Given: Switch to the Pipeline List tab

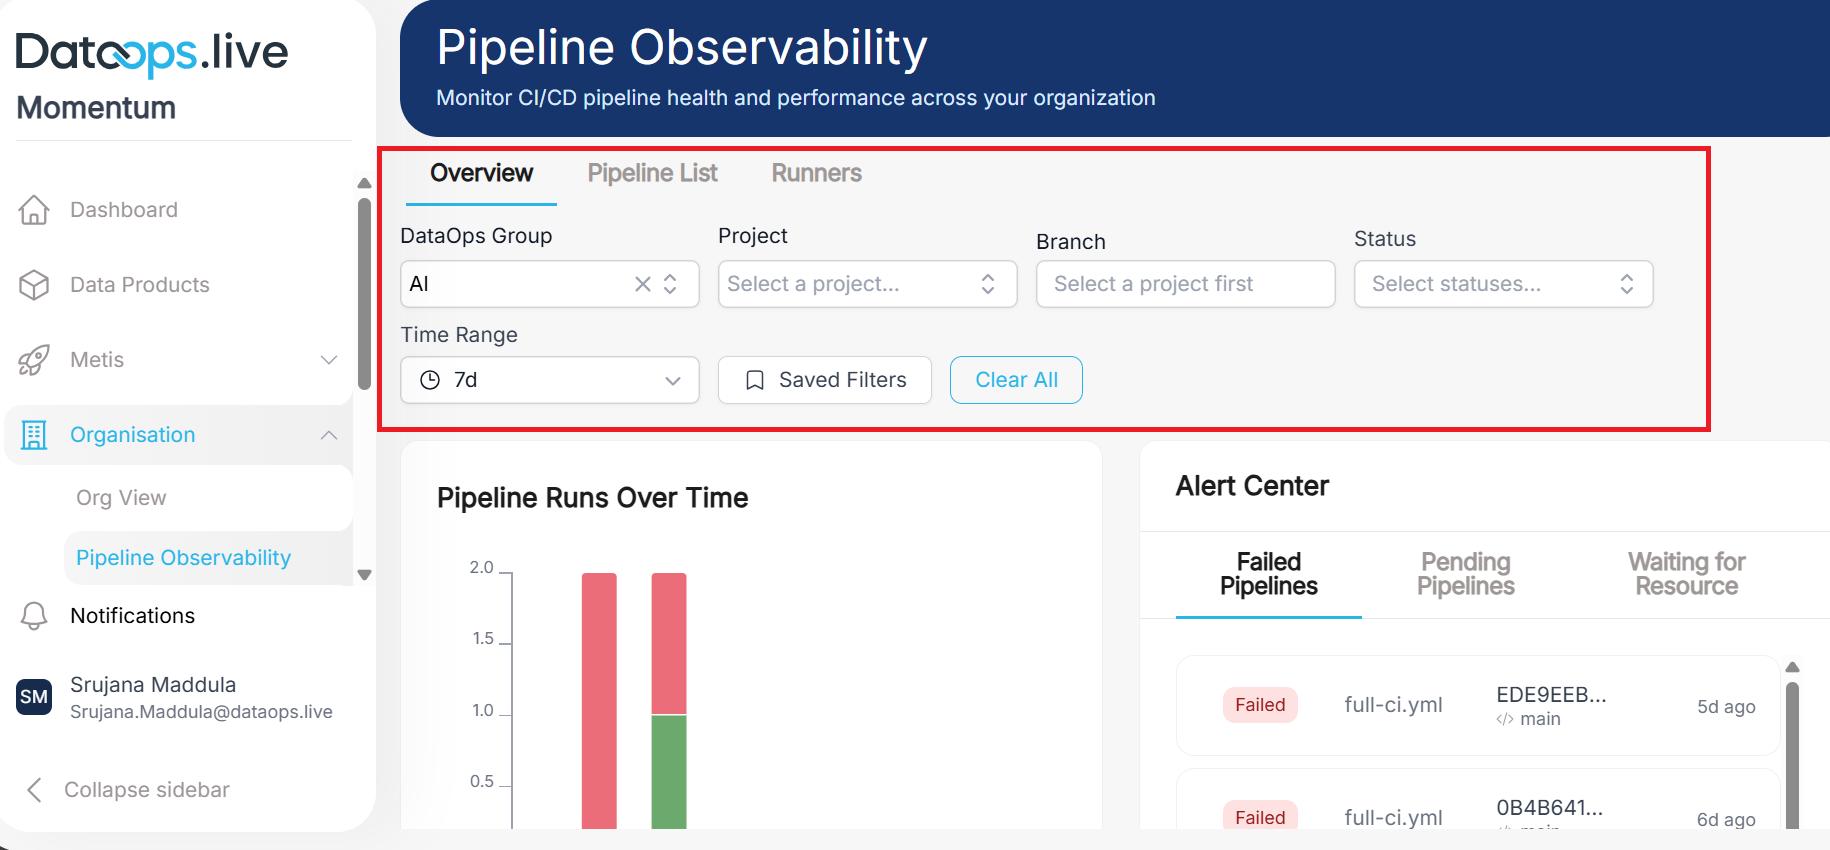Looking at the screenshot, I should click(651, 173).
